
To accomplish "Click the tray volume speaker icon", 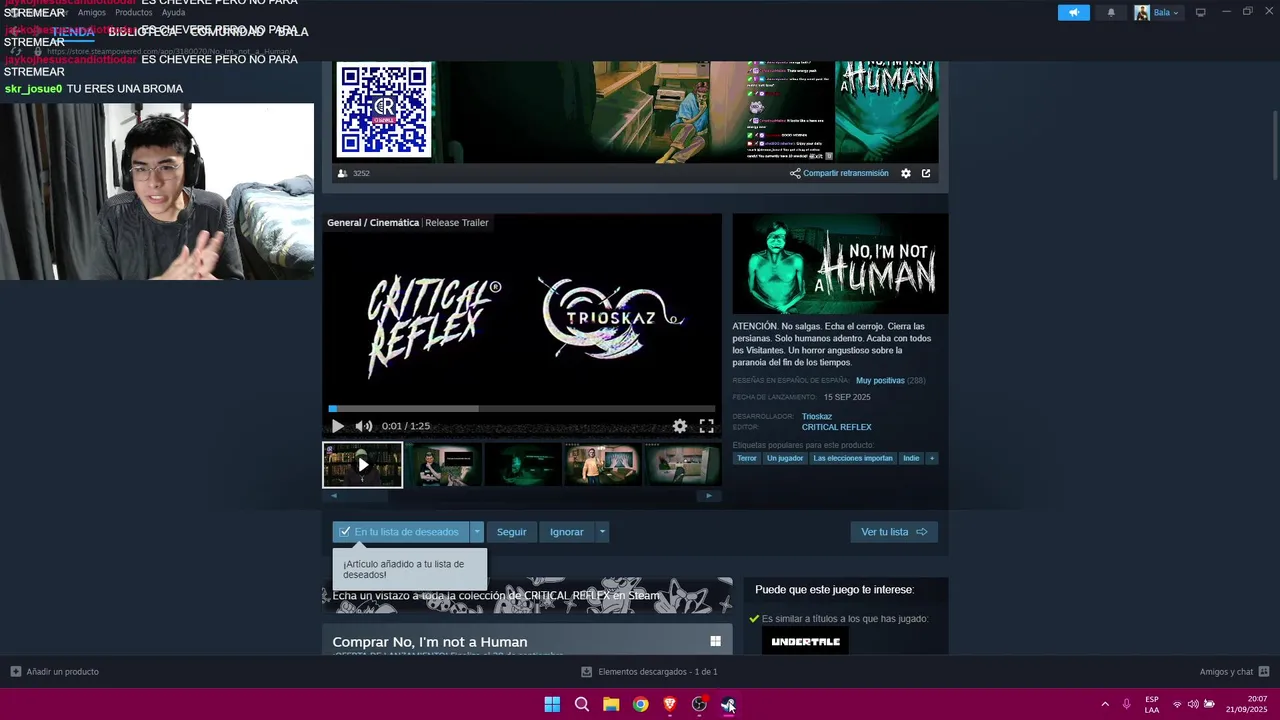I will coord(1193,704).
